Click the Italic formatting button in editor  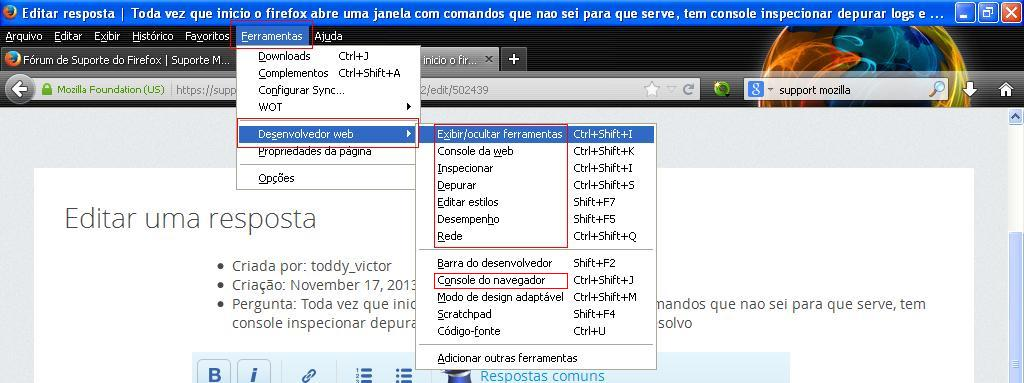(254, 374)
